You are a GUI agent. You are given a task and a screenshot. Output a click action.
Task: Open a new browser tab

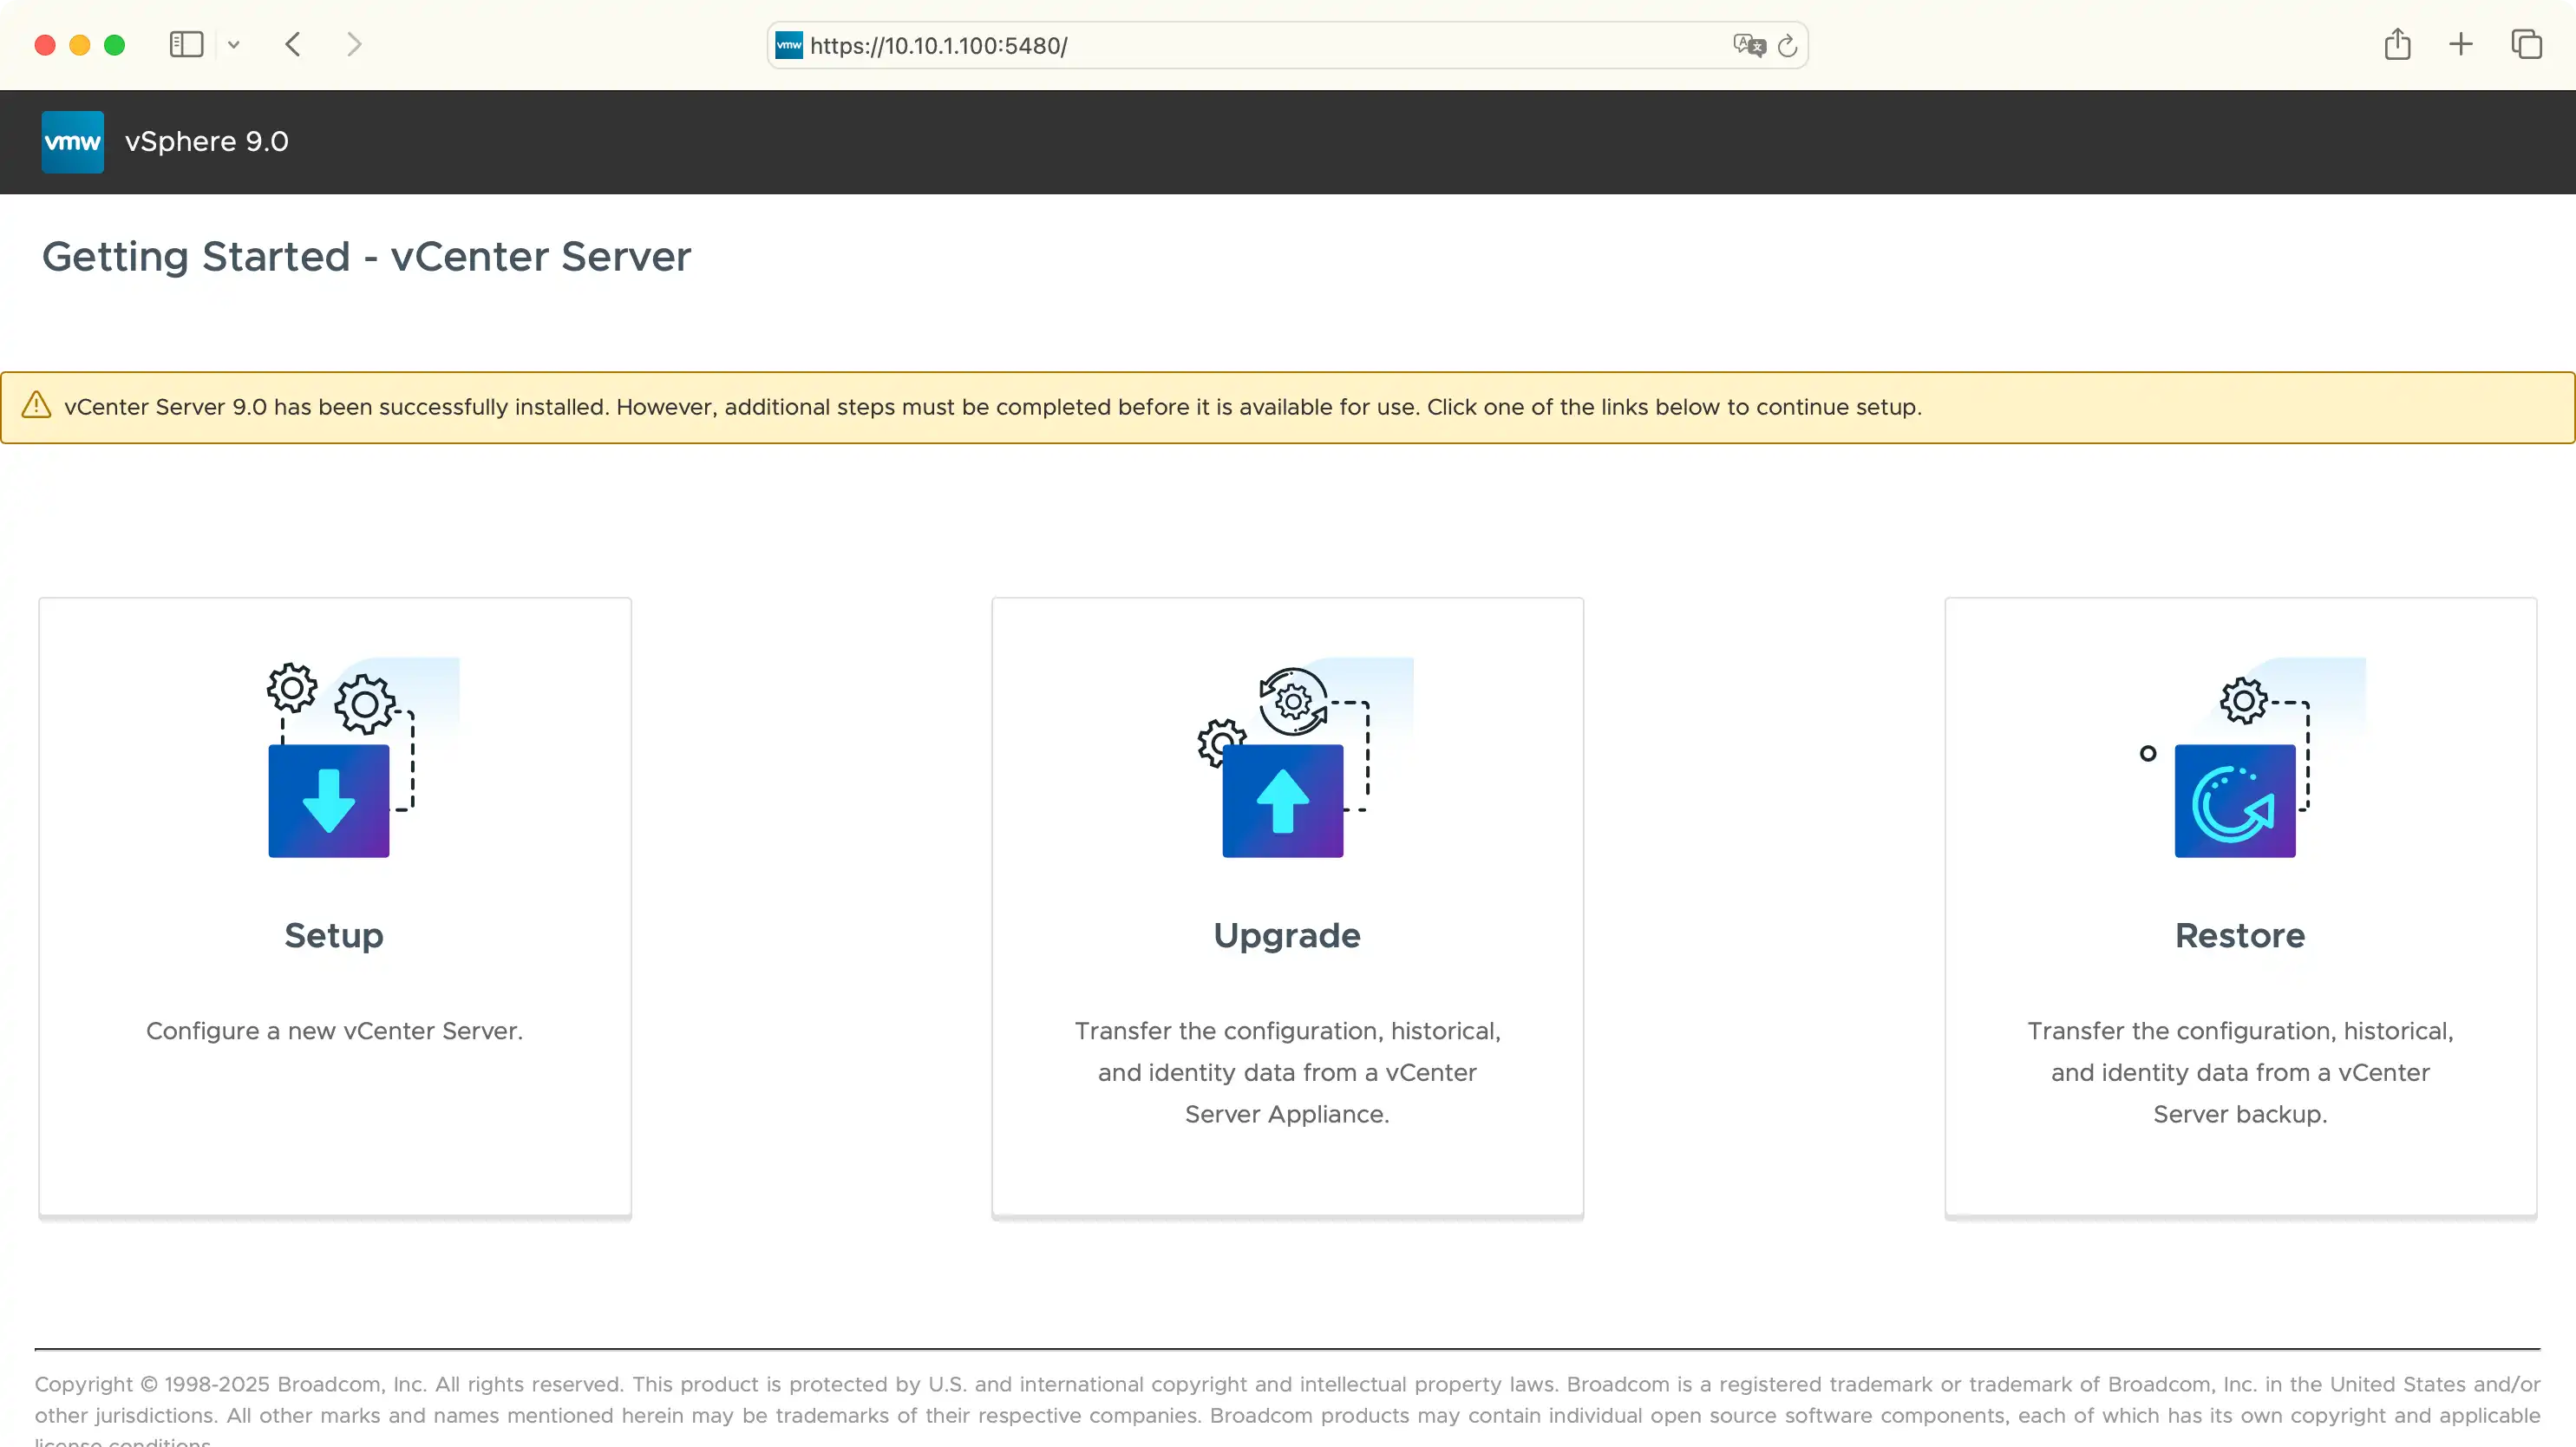point(2461,44)
